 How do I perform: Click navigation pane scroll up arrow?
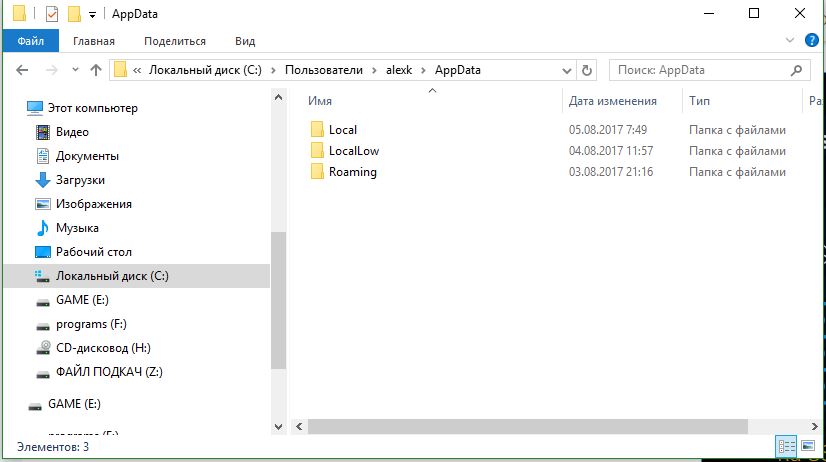(279, 97)
